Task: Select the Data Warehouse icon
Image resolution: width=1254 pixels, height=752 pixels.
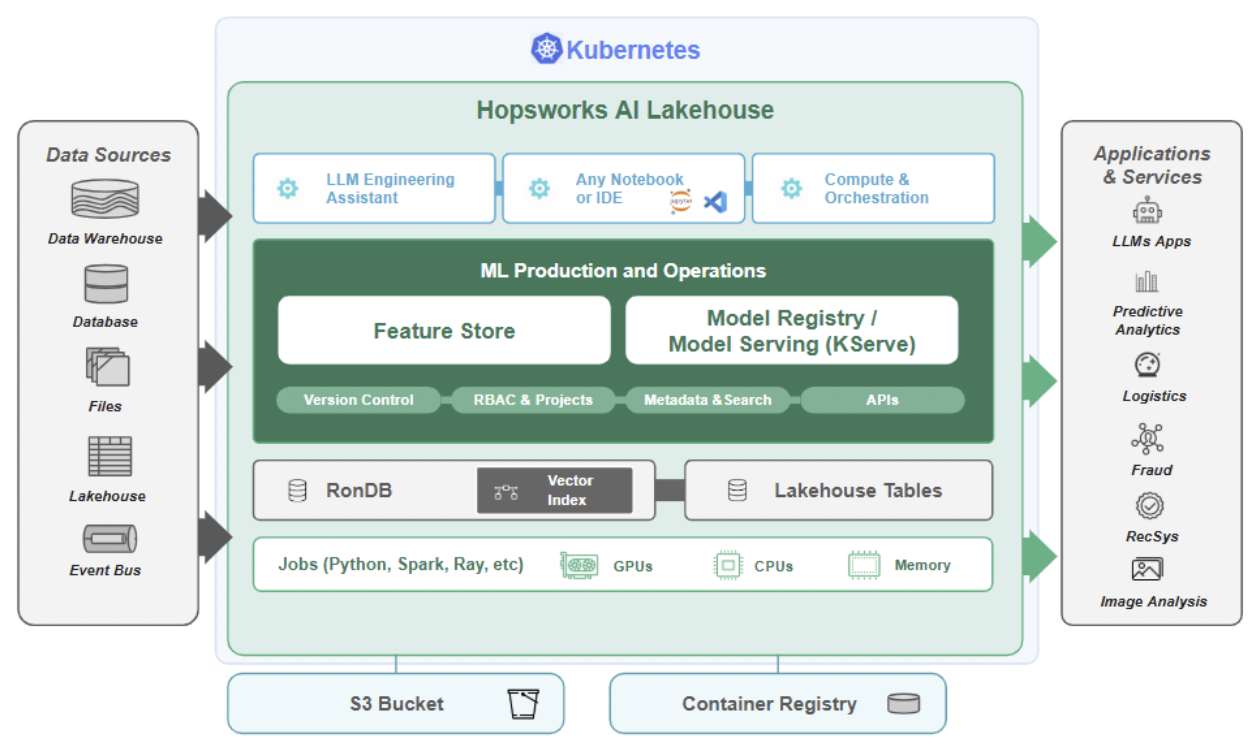Action: tap(105, 199)
